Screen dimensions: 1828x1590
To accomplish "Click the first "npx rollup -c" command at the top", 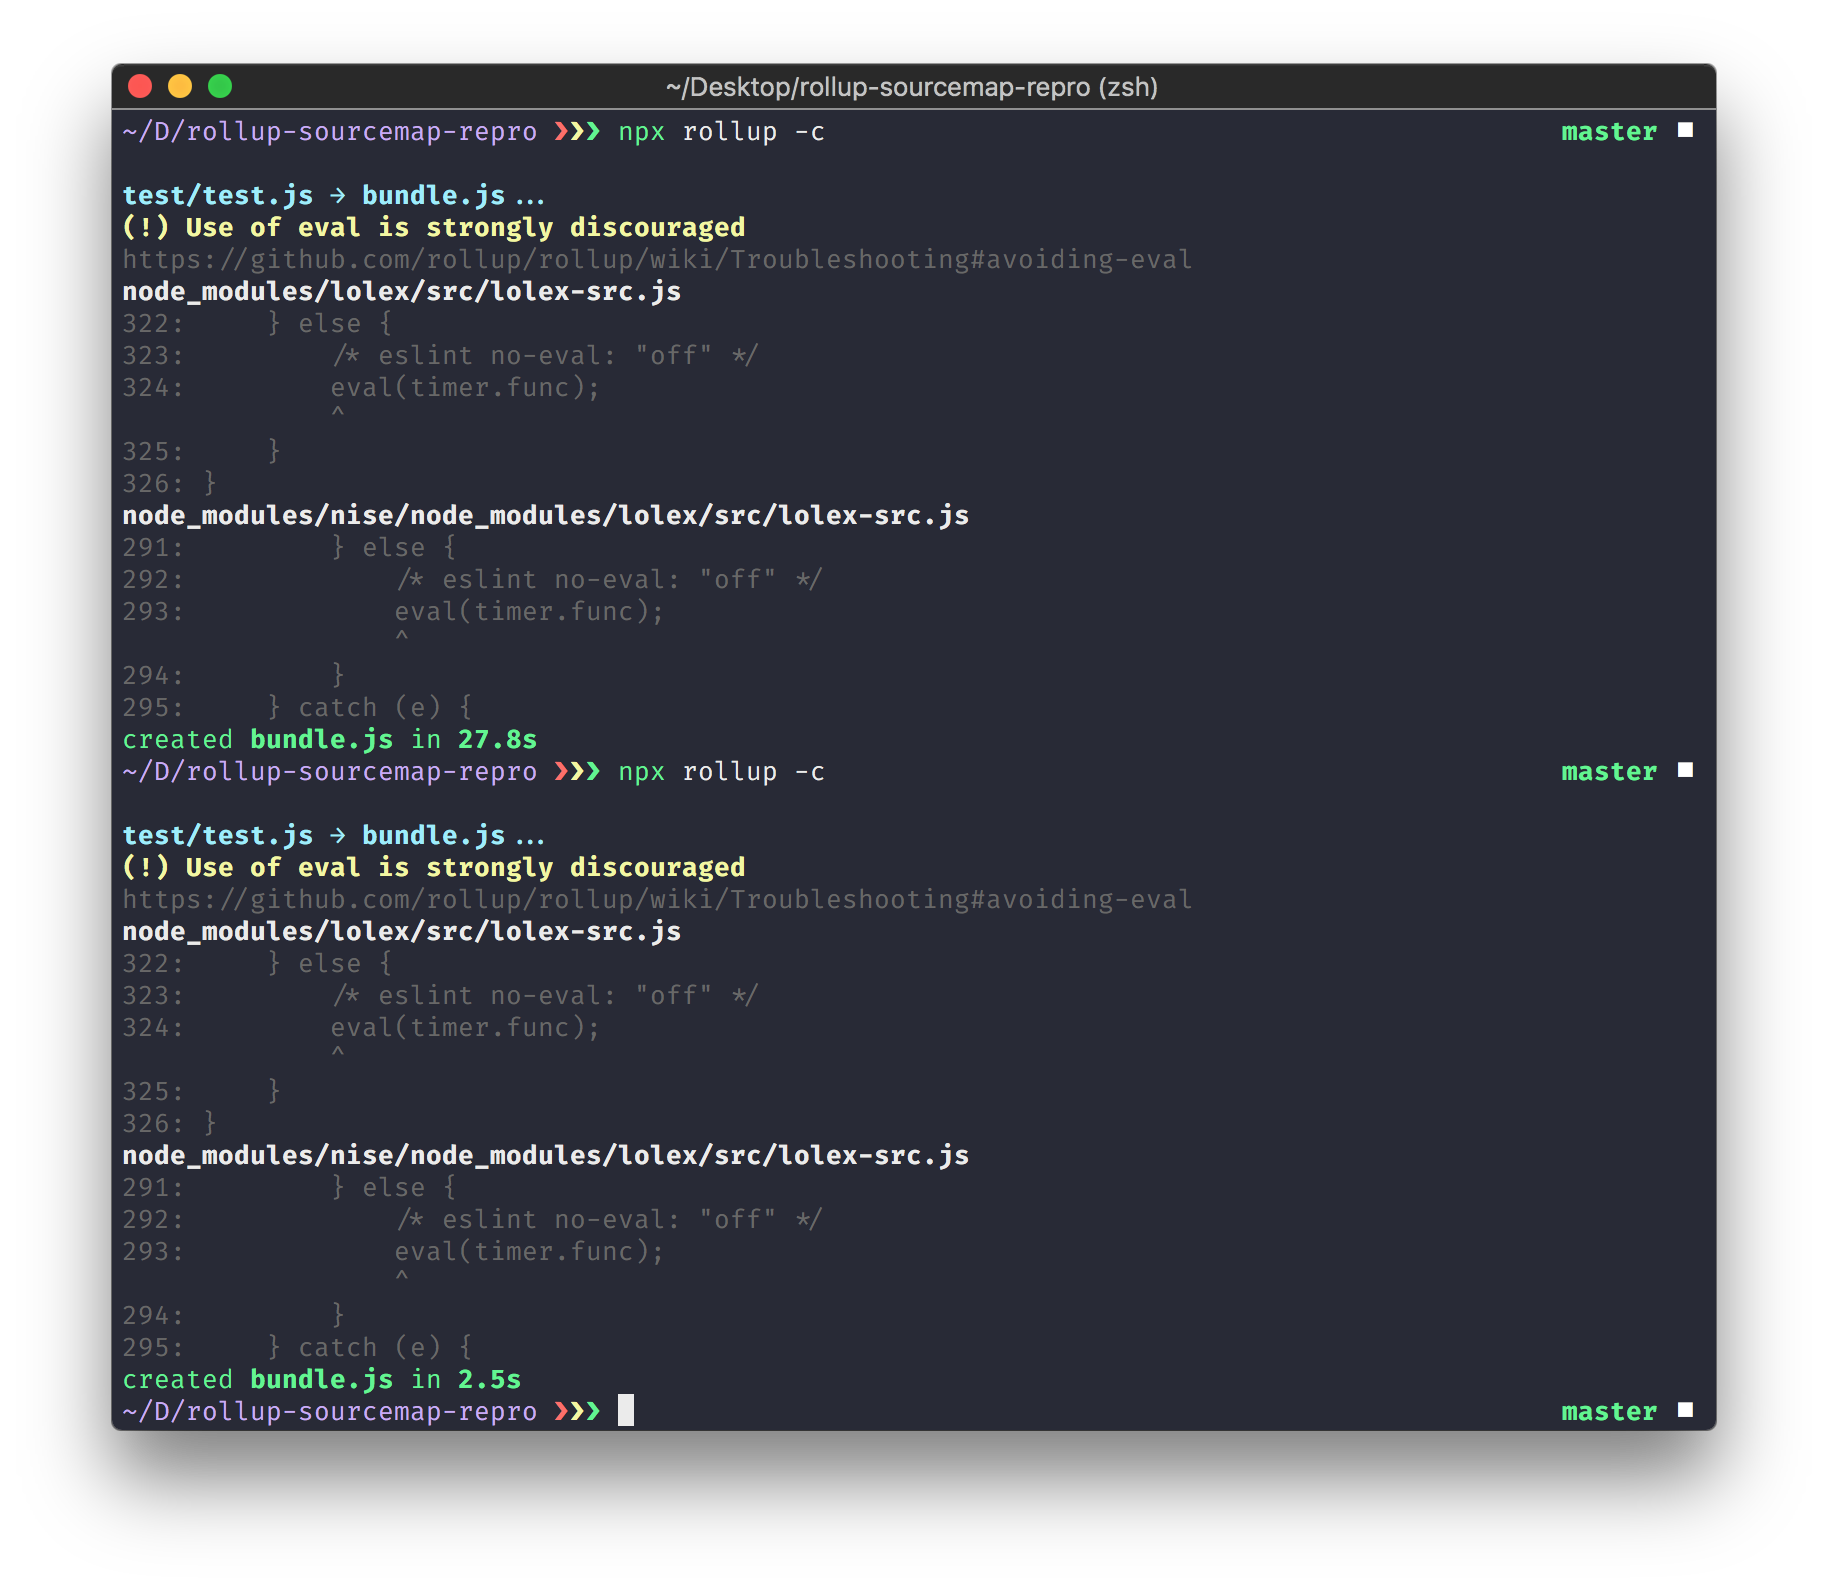I will pos(722,131).
